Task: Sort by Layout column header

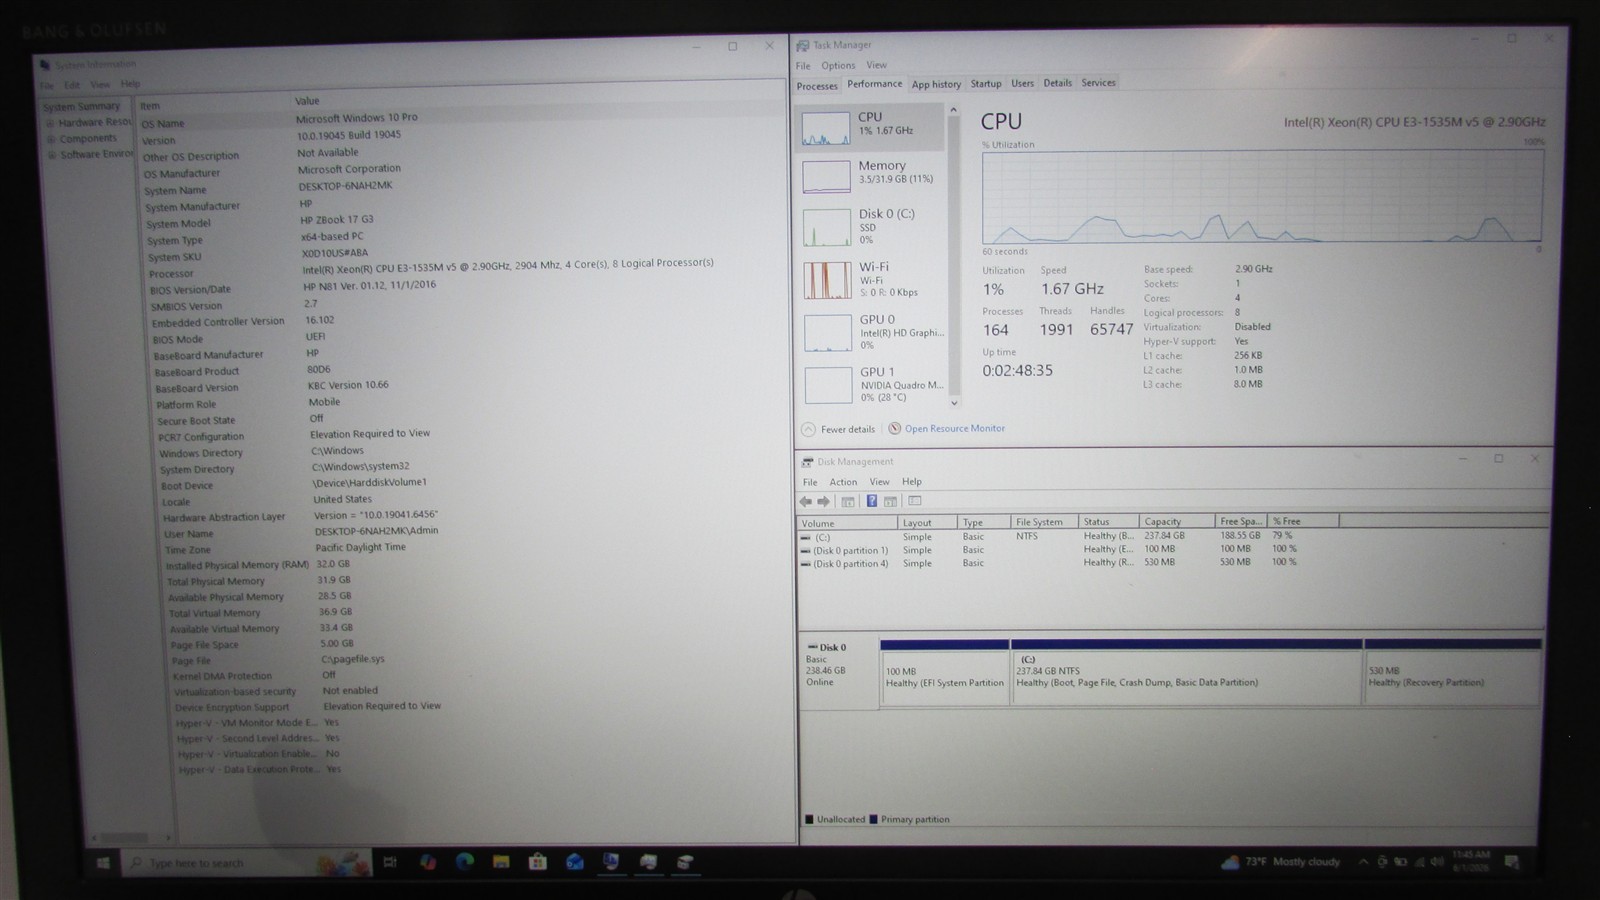Action: (927, 523)
